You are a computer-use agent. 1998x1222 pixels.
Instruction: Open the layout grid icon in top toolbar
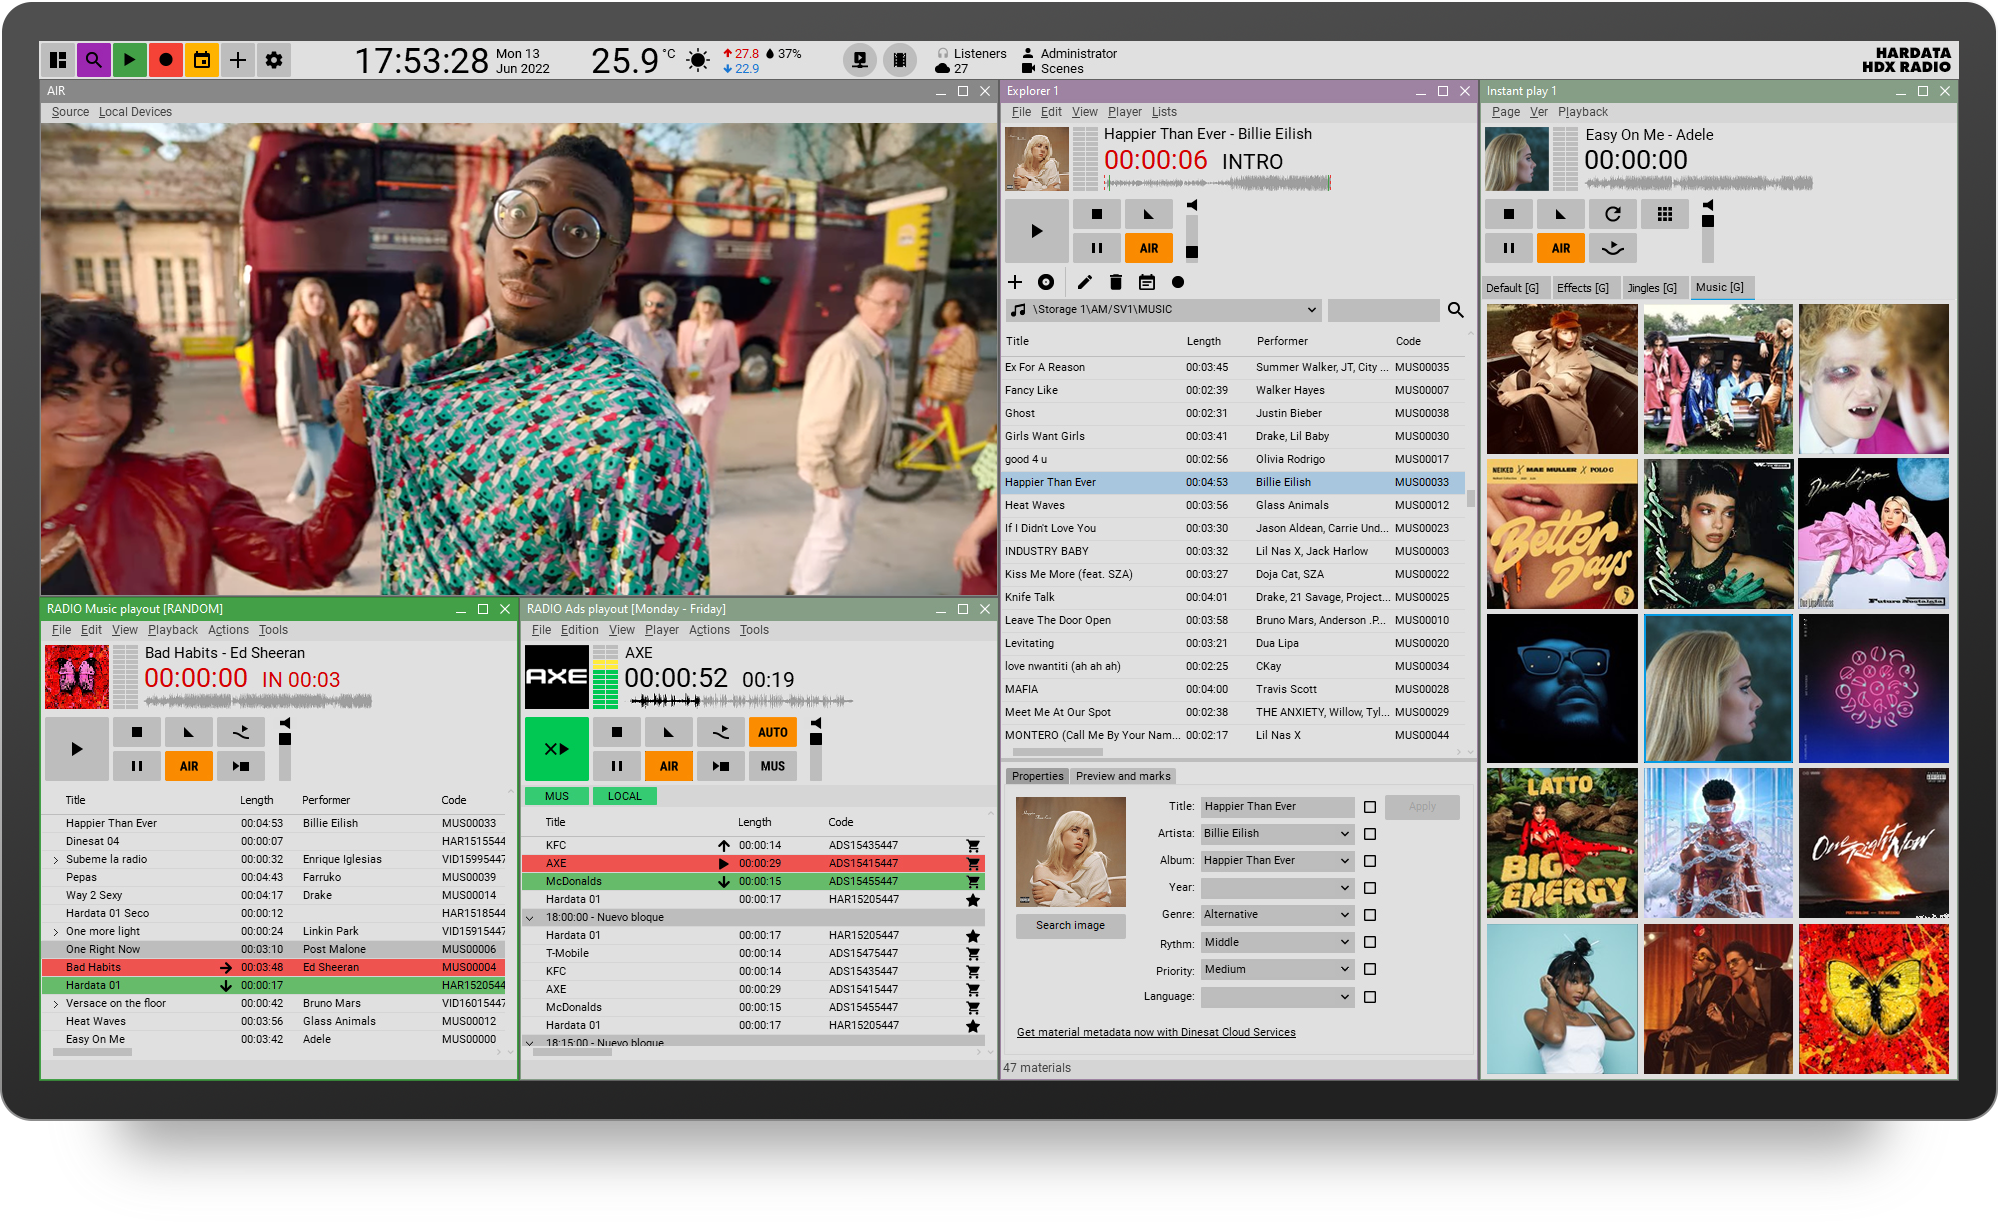click(x=58, y=60)
